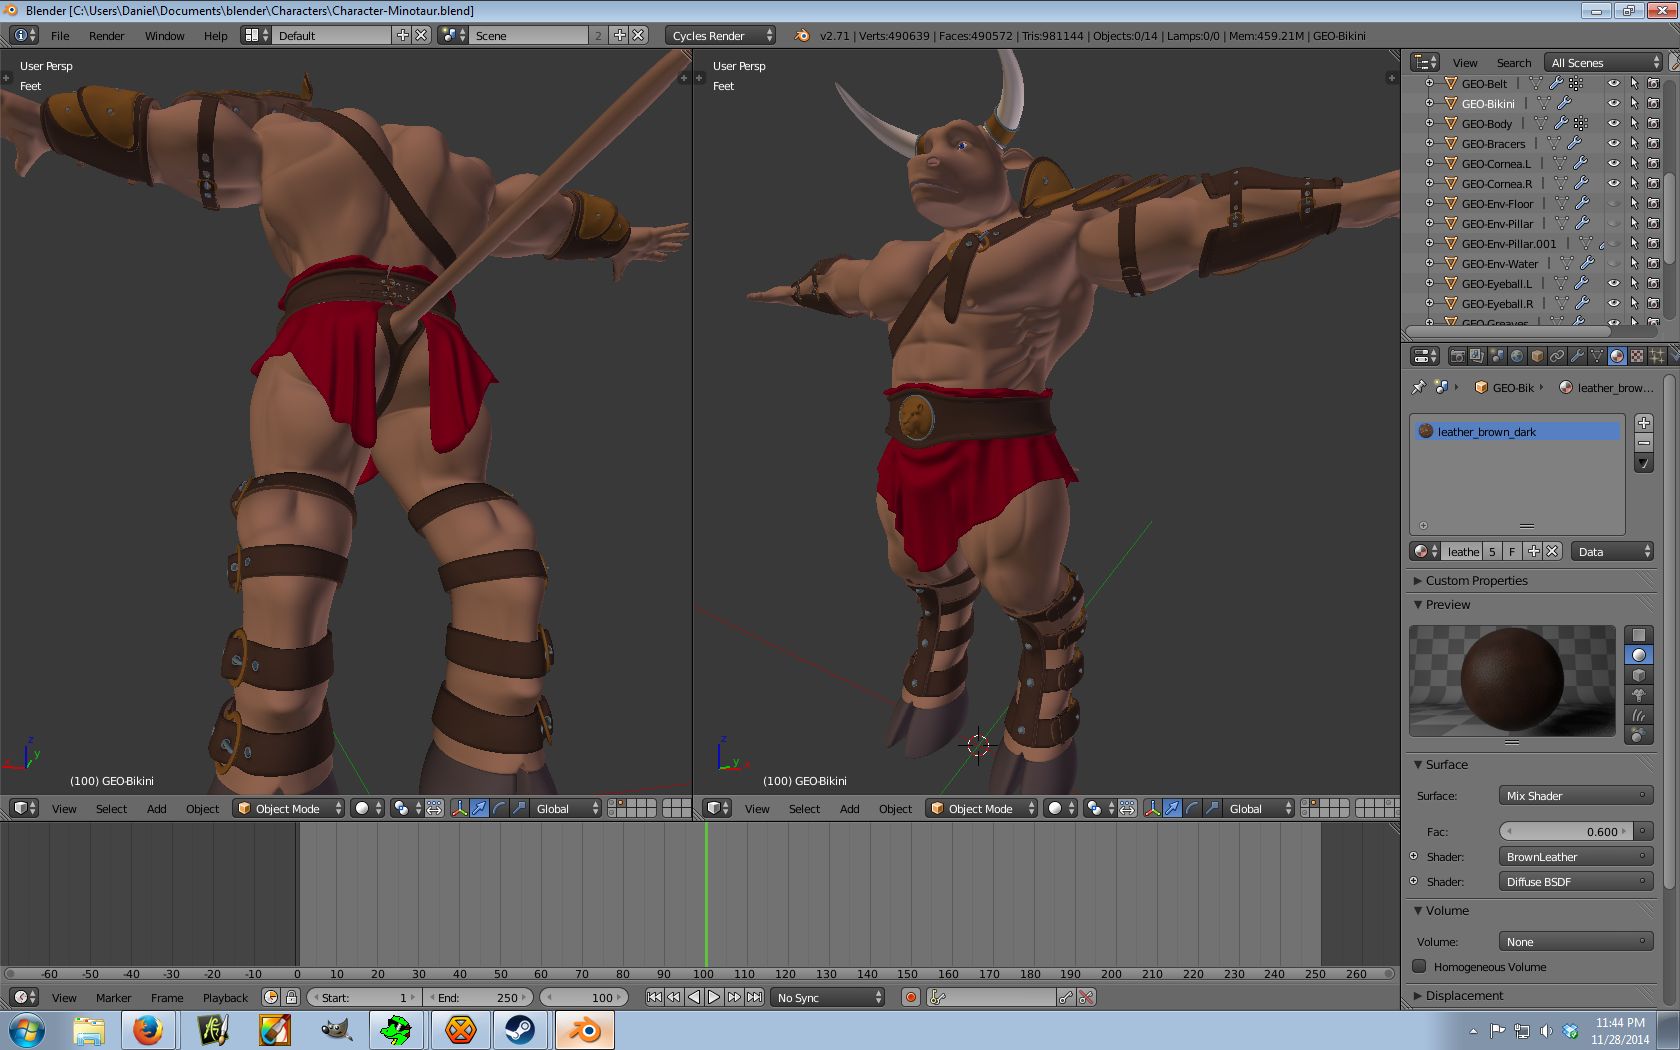
Task: Launch Steam from the taskbar
Action: coord(519,1029)
